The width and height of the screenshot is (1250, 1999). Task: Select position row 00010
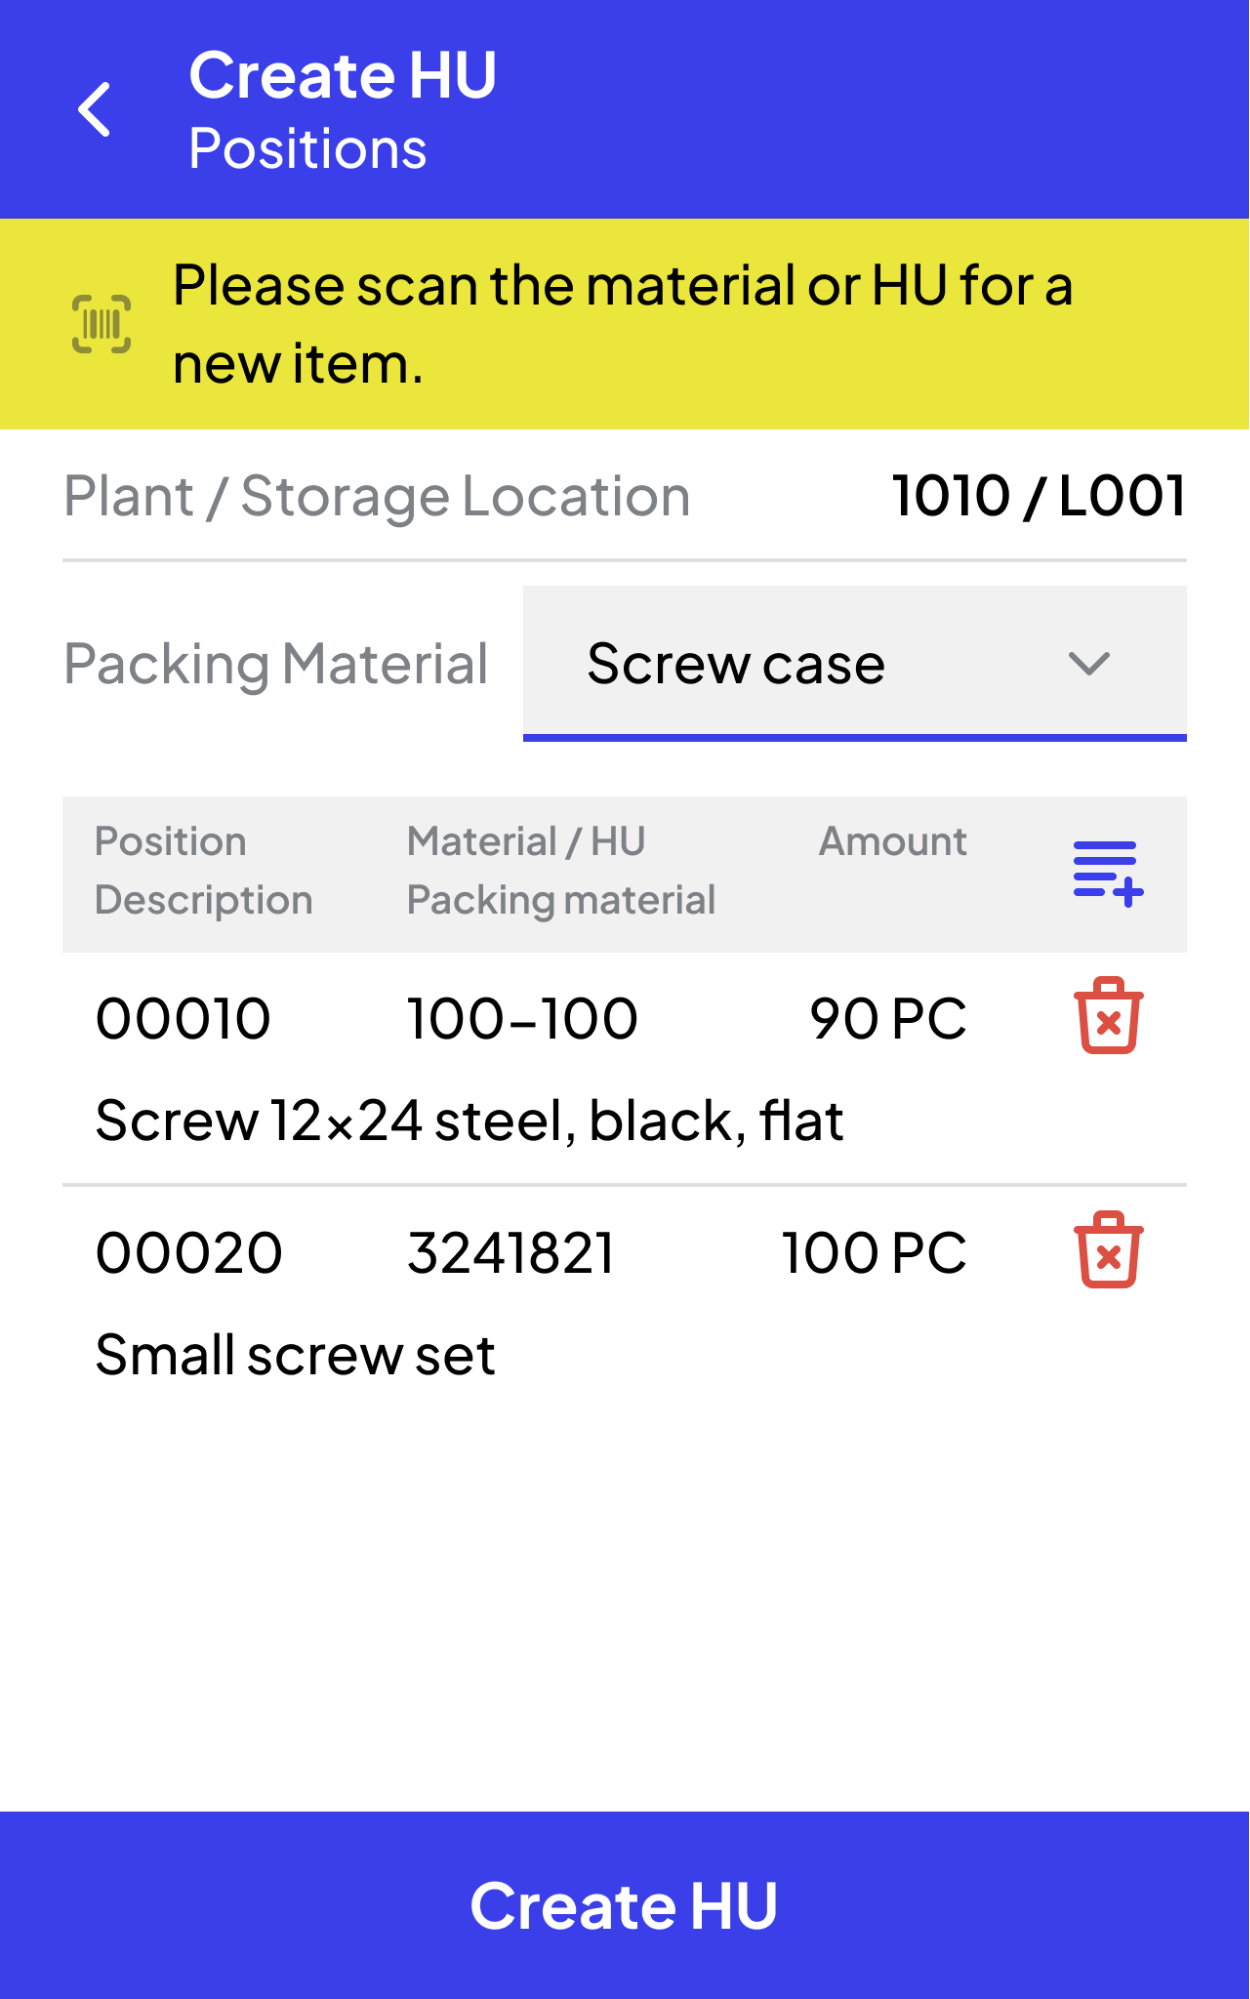tap(183, 1019)
